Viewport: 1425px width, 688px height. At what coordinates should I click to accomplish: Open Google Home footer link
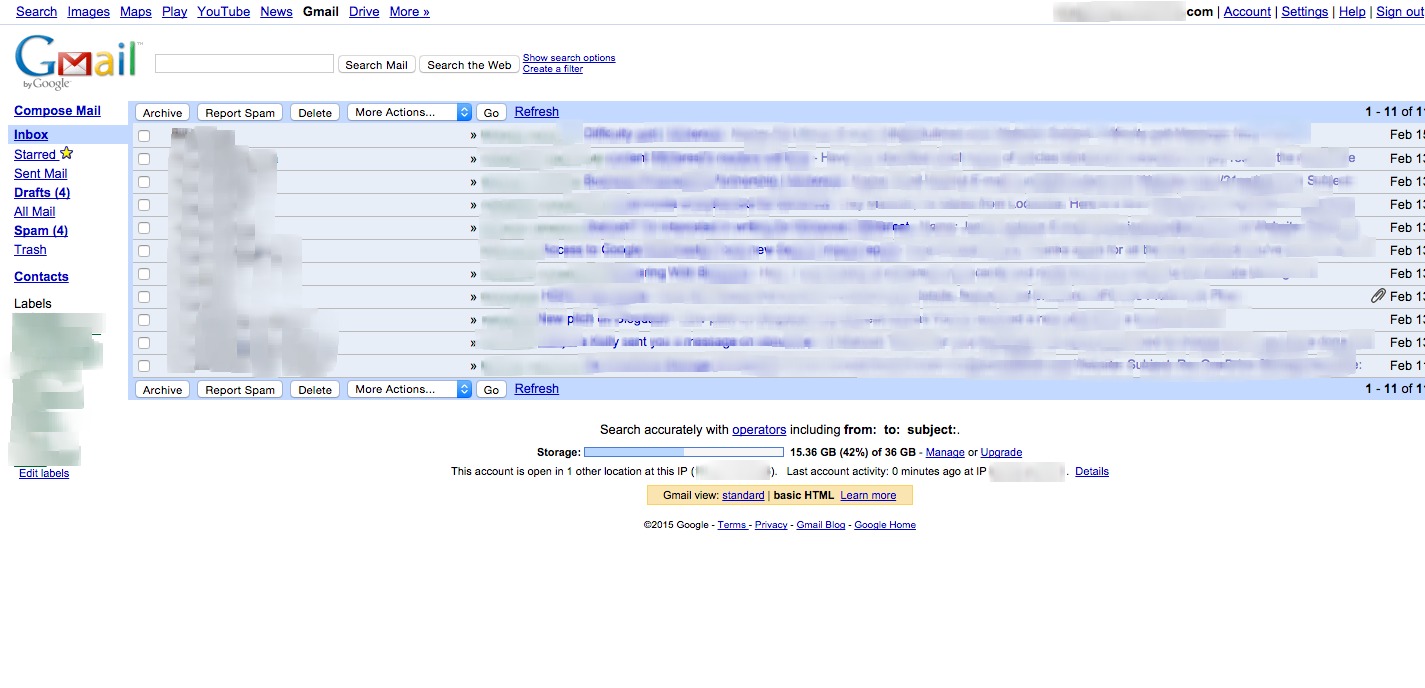click(885, 525)
